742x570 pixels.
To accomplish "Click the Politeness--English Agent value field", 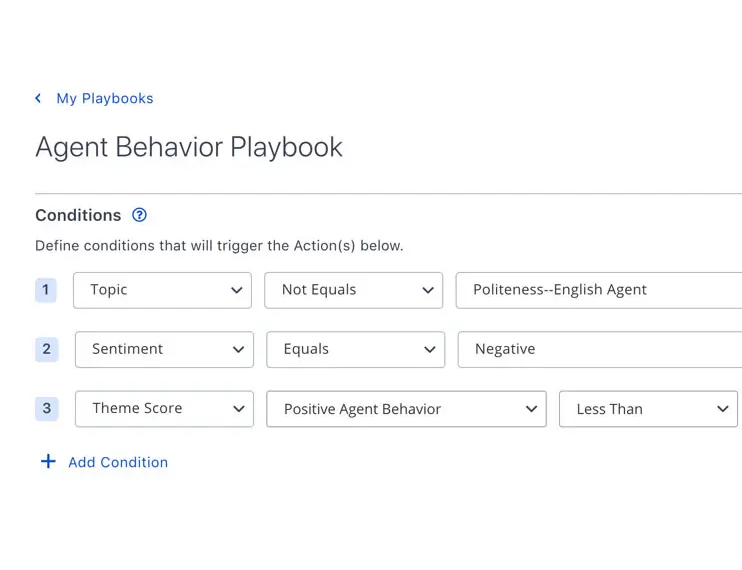I will click(598, 290).
